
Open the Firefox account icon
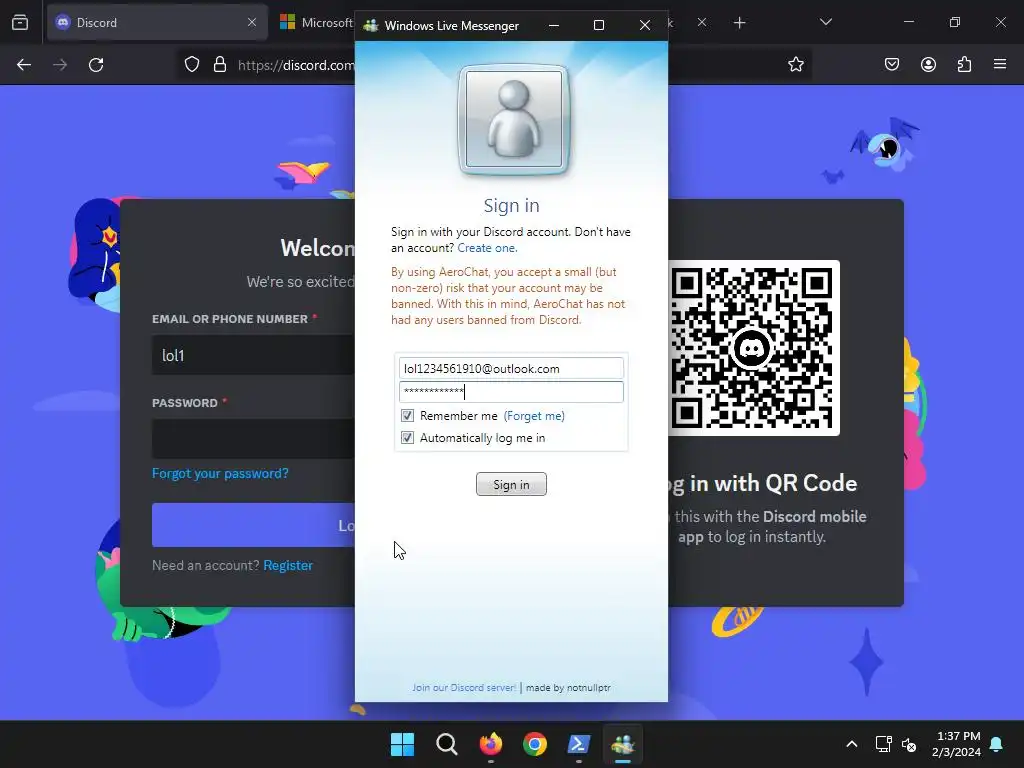(928, 65)
